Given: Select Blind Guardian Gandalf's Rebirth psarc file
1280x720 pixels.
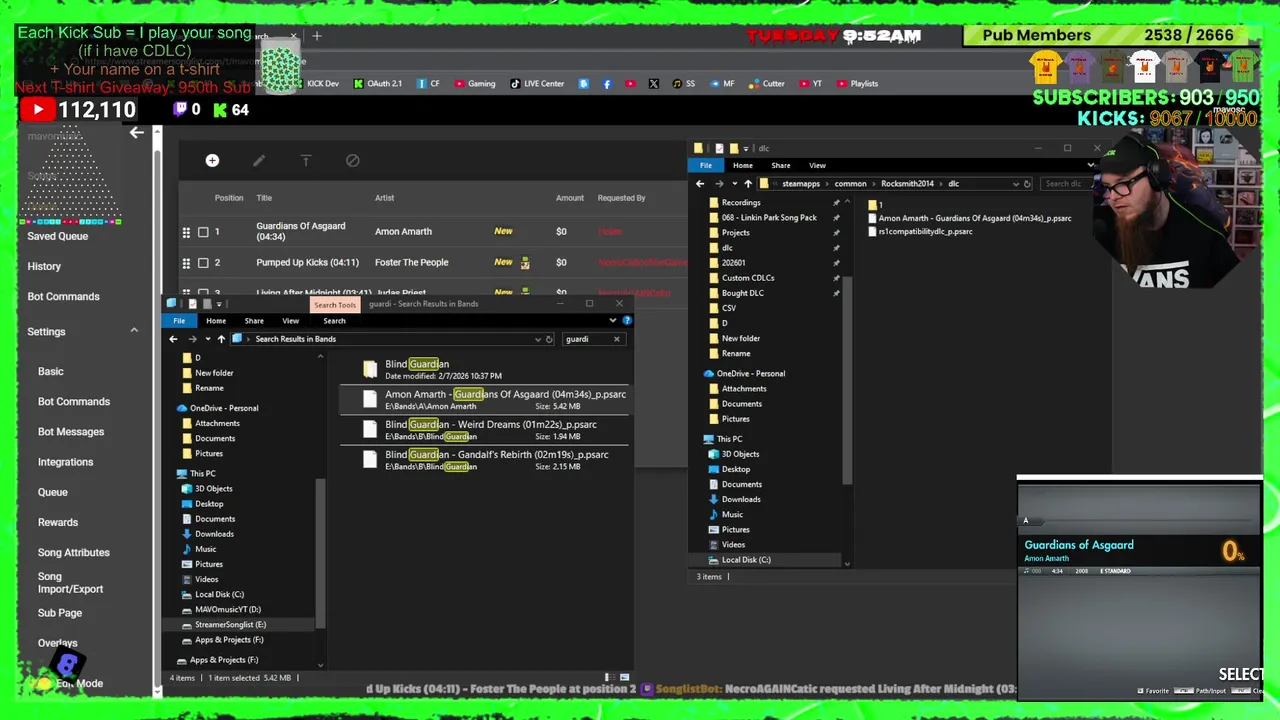Looking at the screenshot, I should click(x=484, y=460).
